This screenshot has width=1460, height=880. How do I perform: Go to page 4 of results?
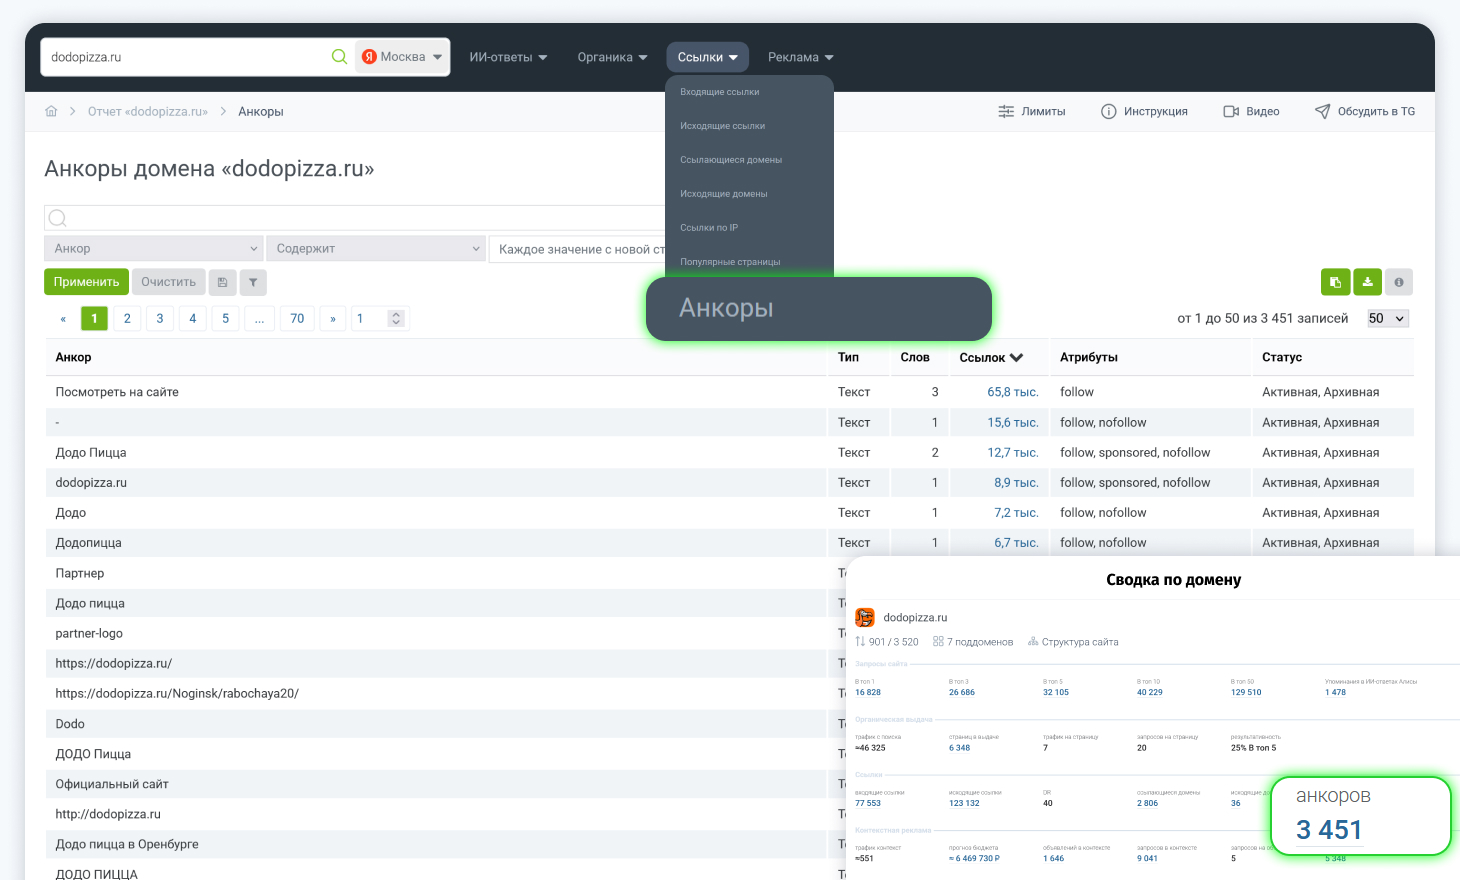193,319
